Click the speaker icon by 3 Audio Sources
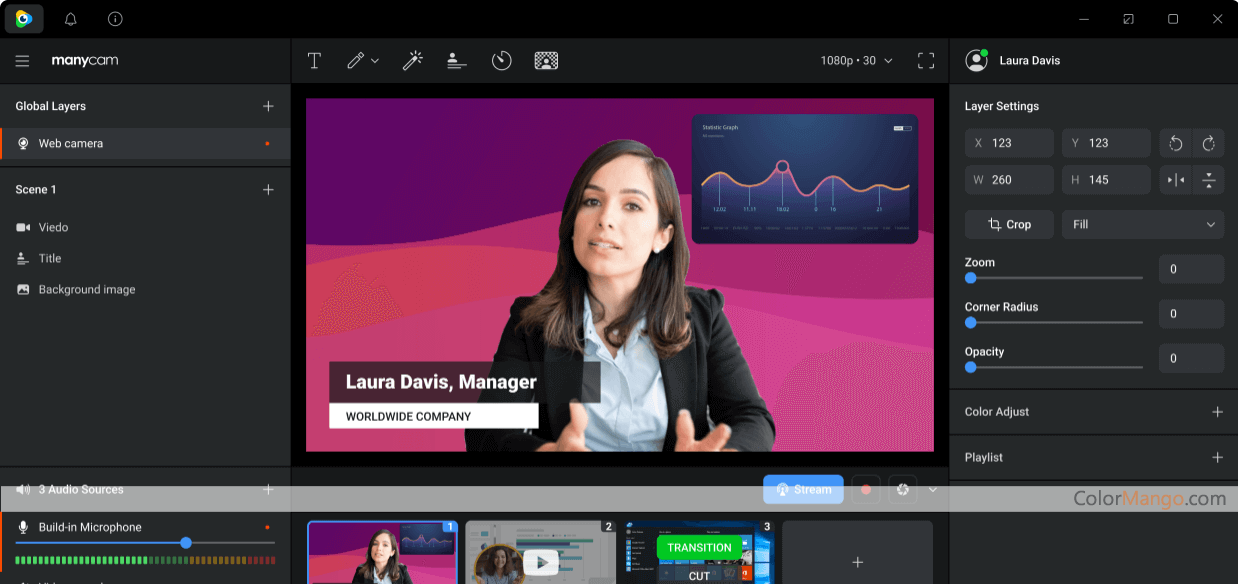The width and height of the screenshot is (1238, 584). 23,489
